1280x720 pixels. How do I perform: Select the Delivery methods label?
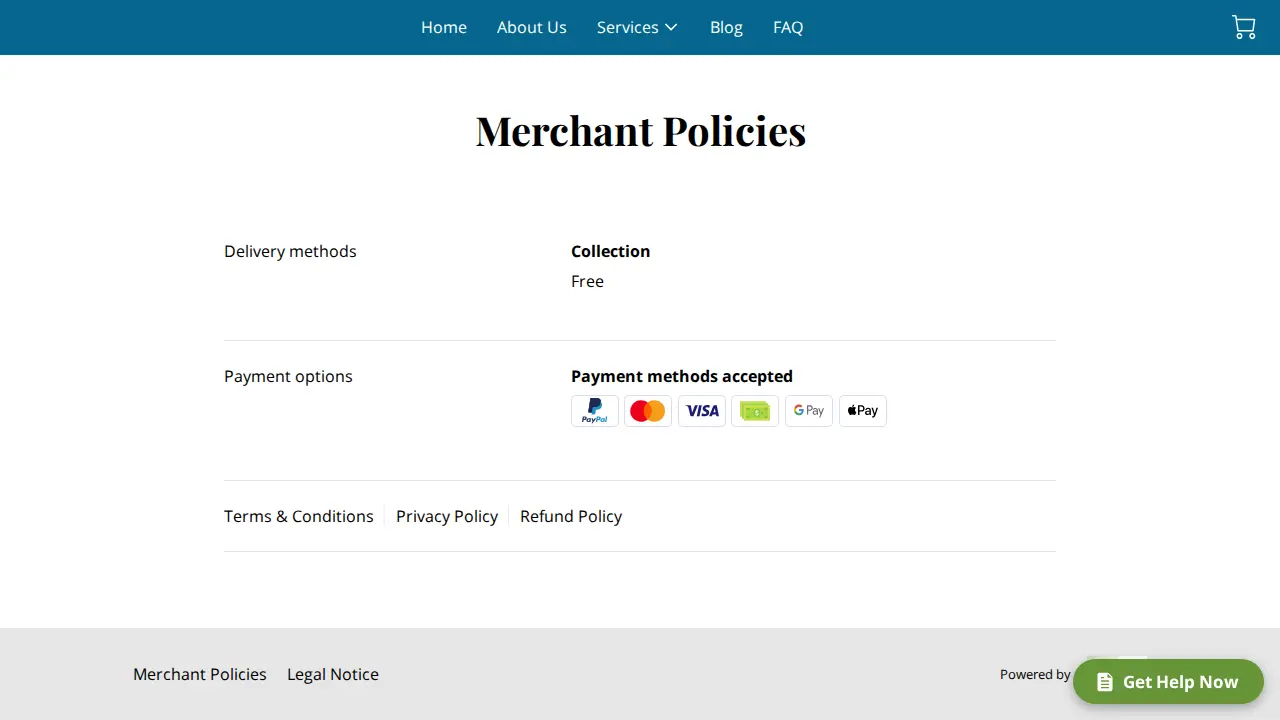tap(290, 251)
